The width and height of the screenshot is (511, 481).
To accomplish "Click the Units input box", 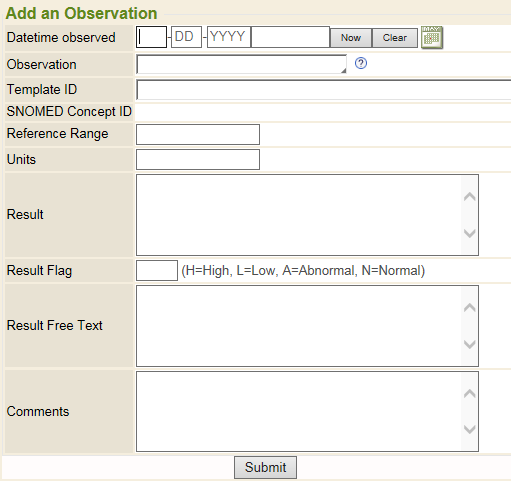I will (x=198, y=159).
